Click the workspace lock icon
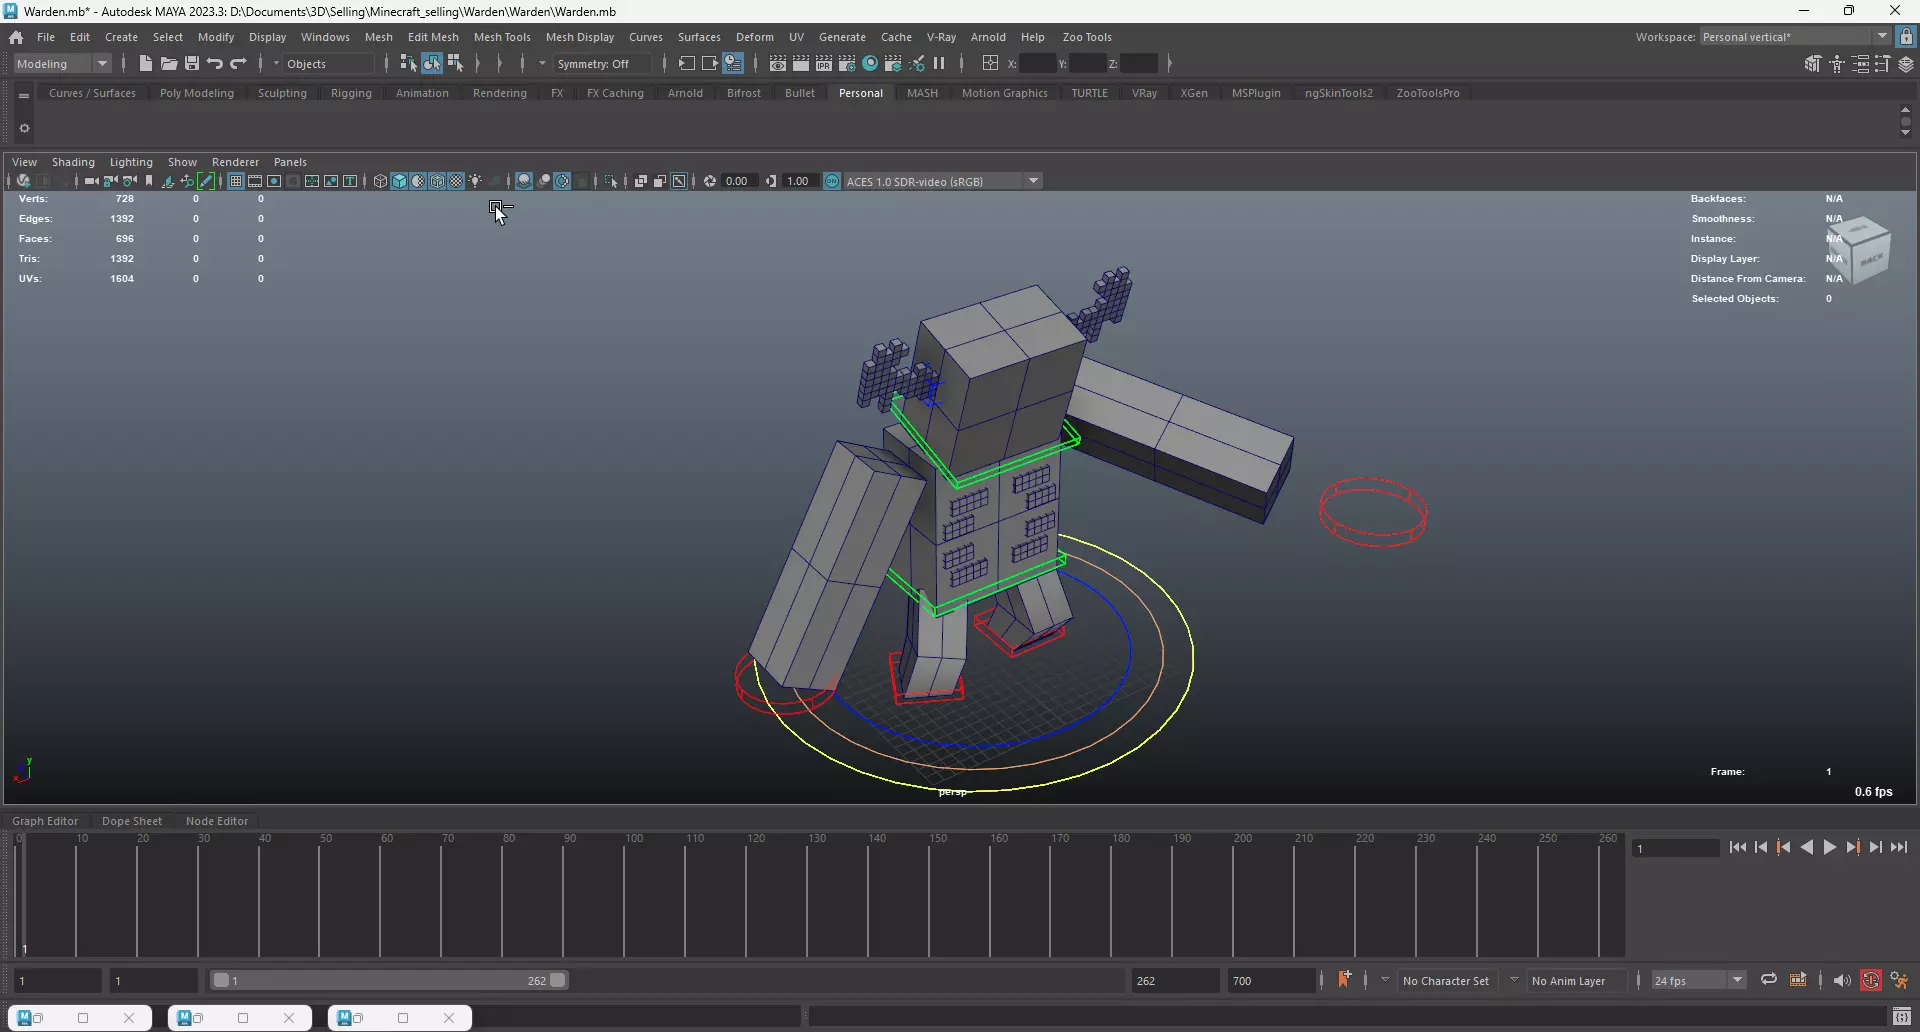This screenshot has width=1920, height=1032. [1906, 37]
